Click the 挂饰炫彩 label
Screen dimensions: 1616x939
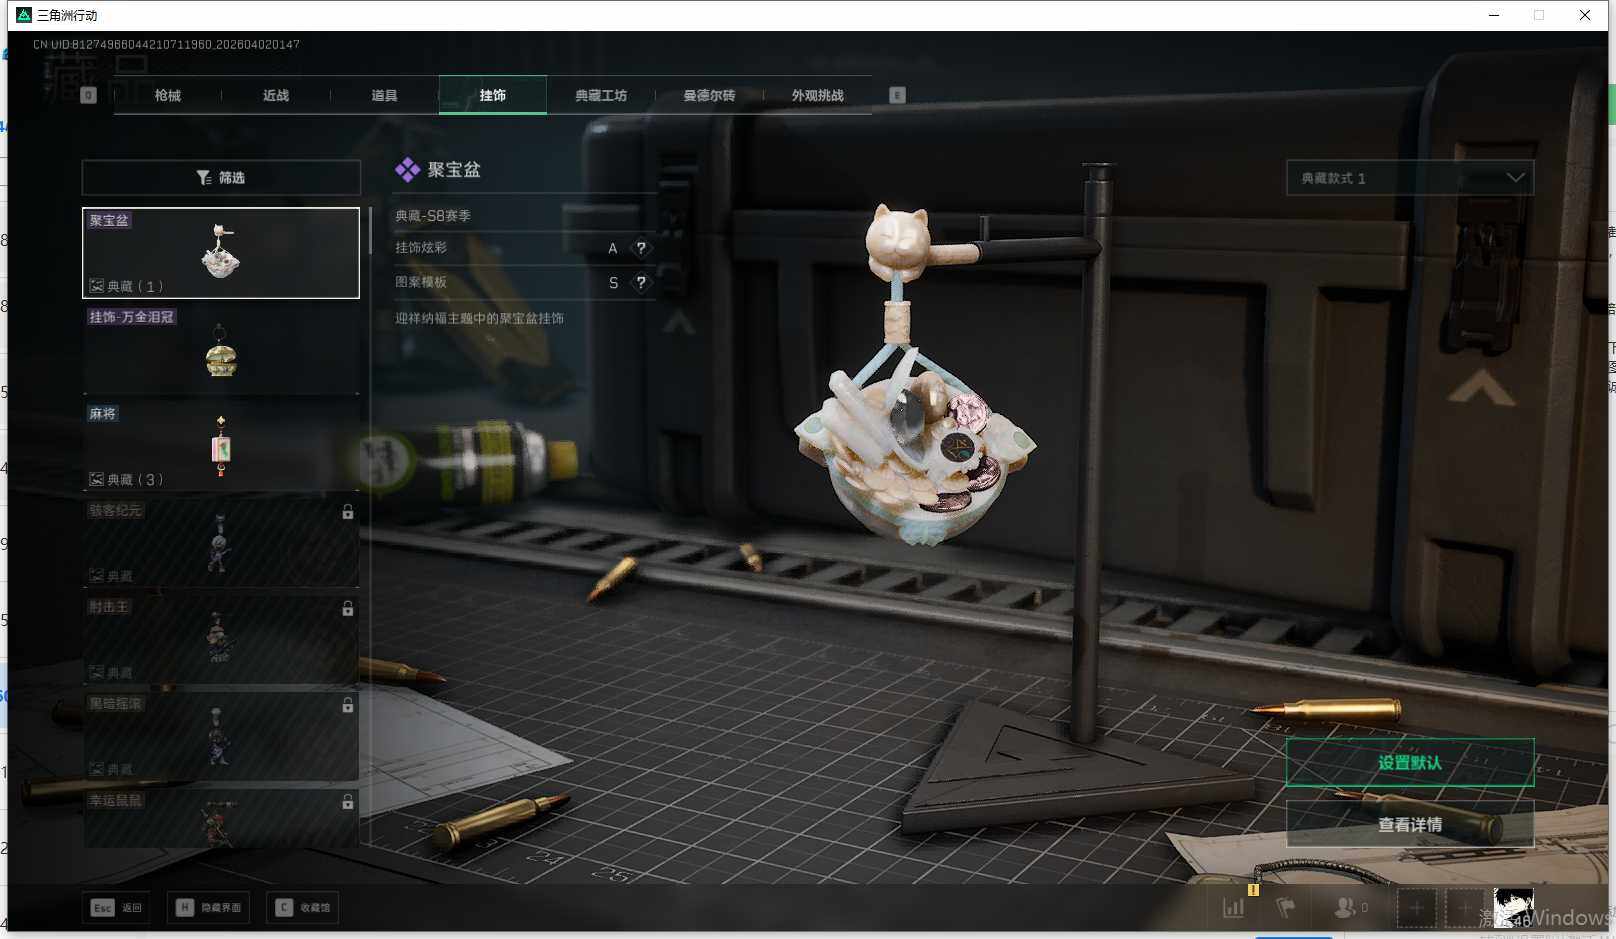(x=421, y=248)
